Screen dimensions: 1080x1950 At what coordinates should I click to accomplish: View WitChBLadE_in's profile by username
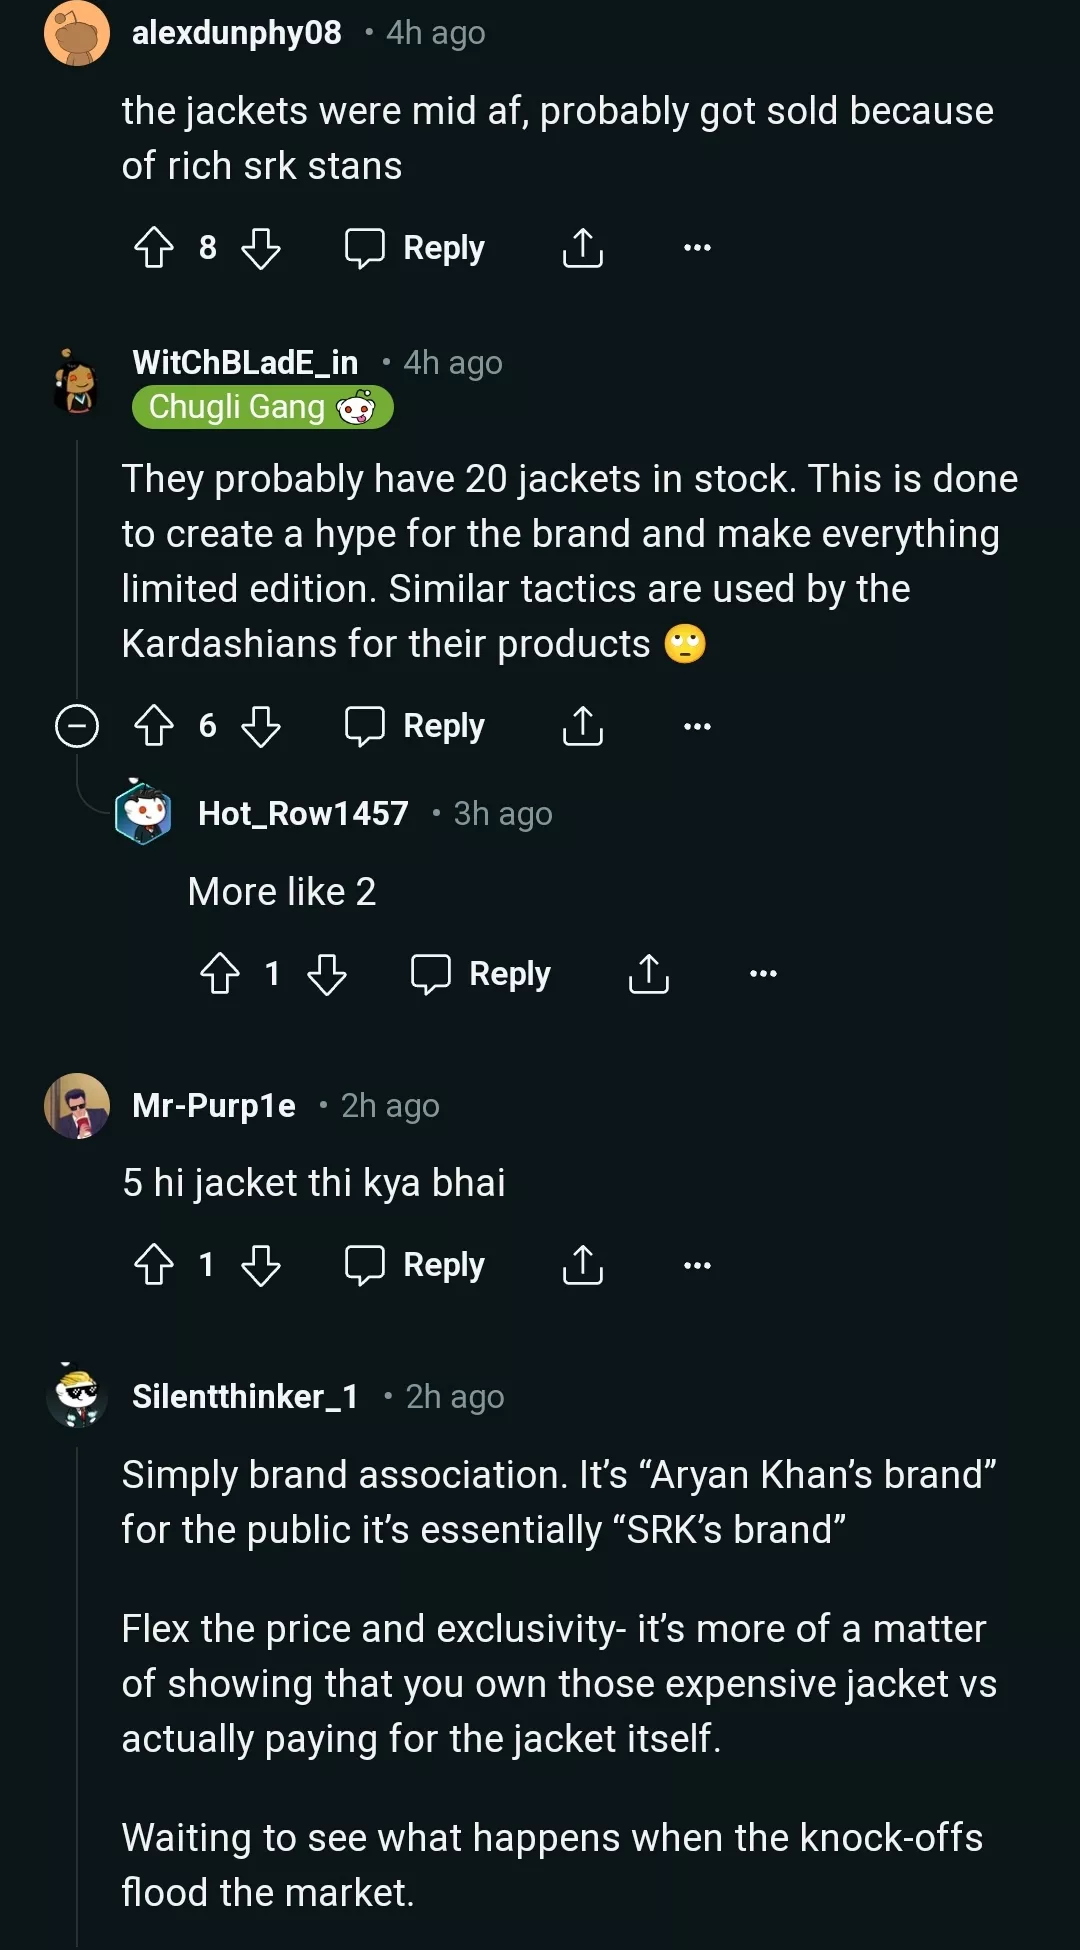245,362
